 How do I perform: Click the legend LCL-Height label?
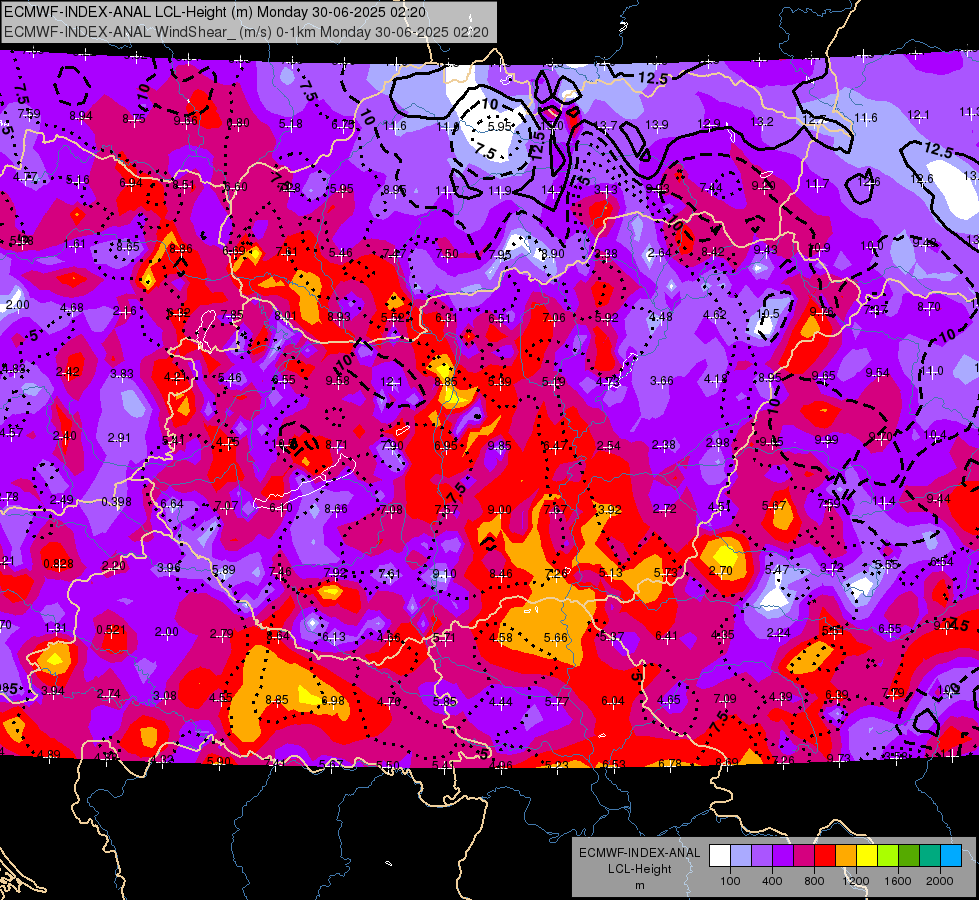pyautogui.click(x=639, y=869)
